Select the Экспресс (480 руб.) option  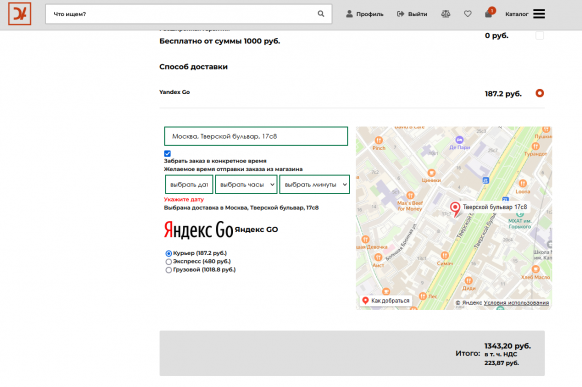(169, 262)
